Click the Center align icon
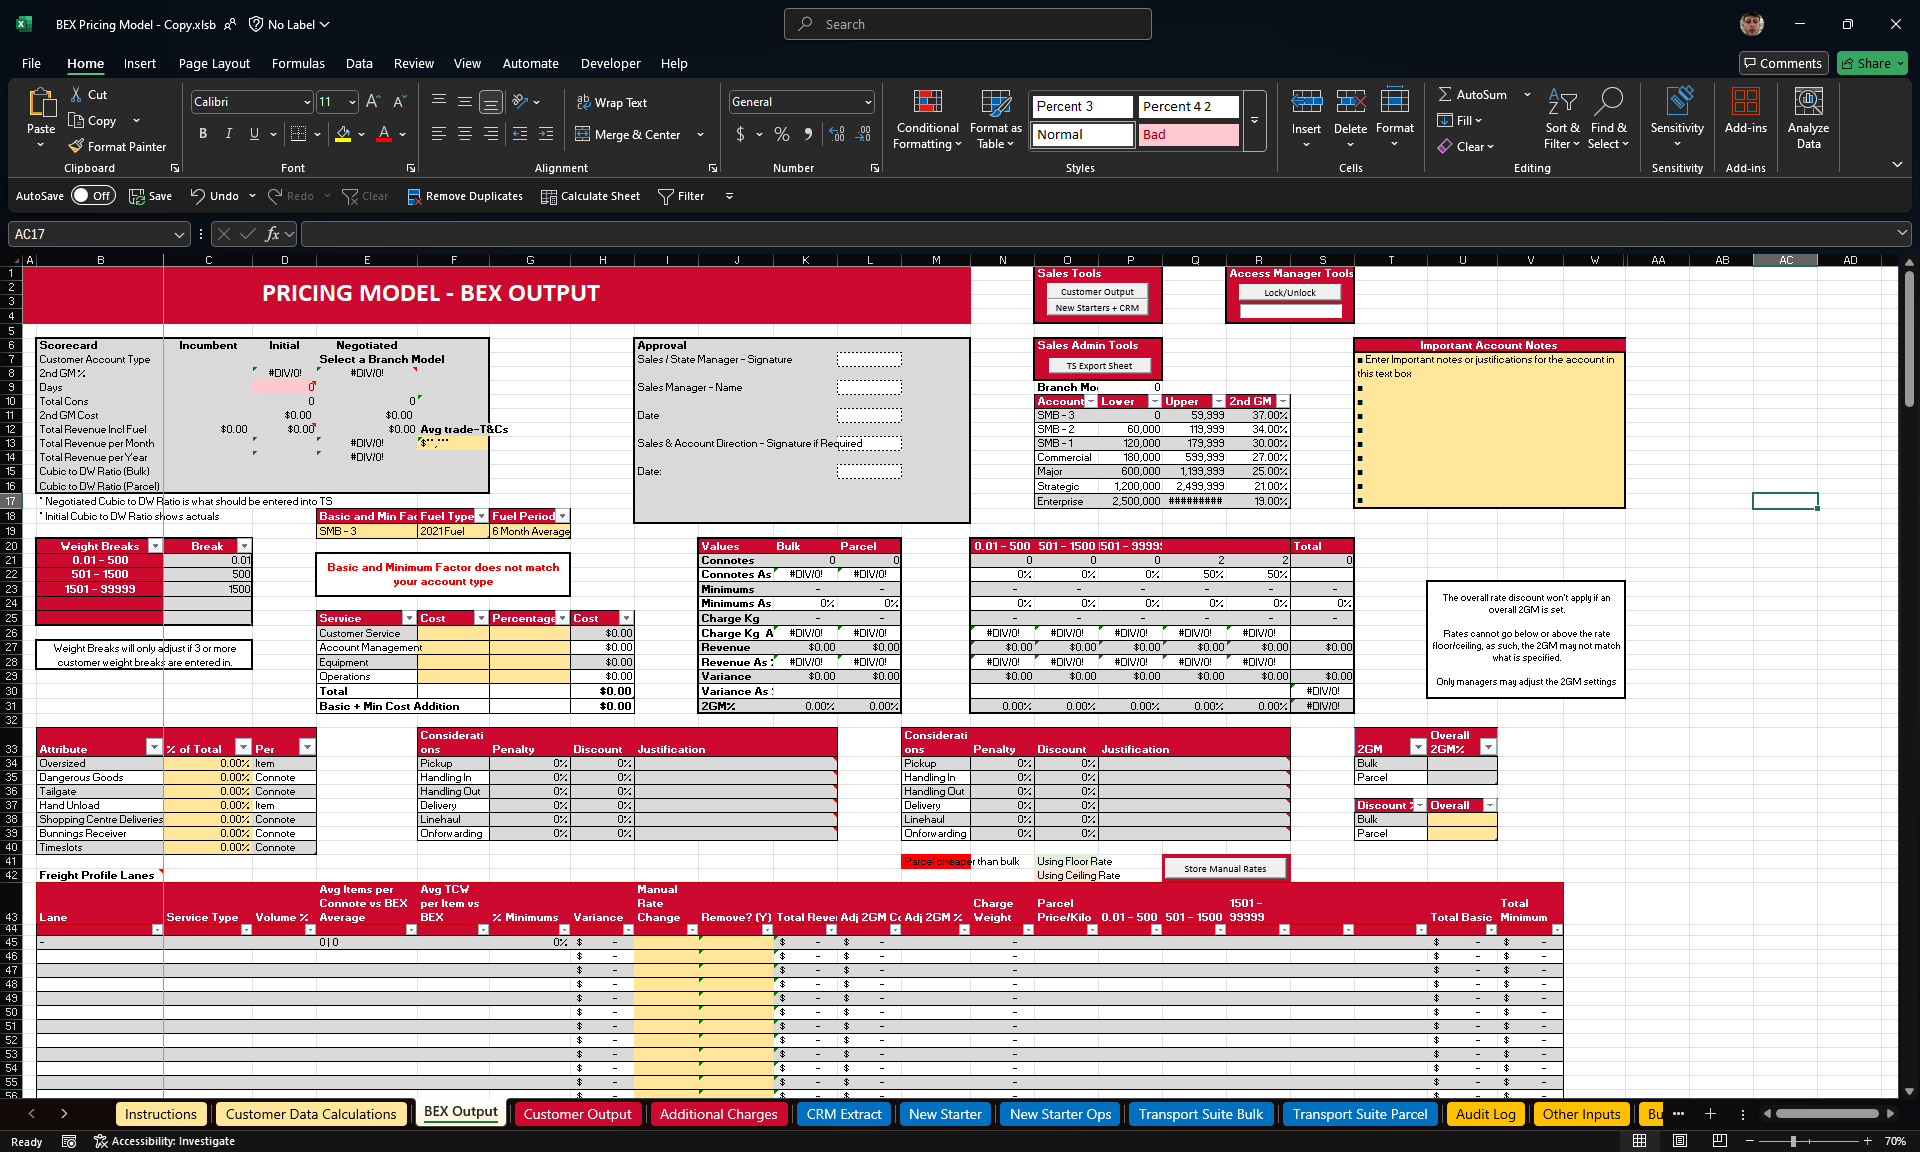 pyautogui.click(x=465, y=134)
